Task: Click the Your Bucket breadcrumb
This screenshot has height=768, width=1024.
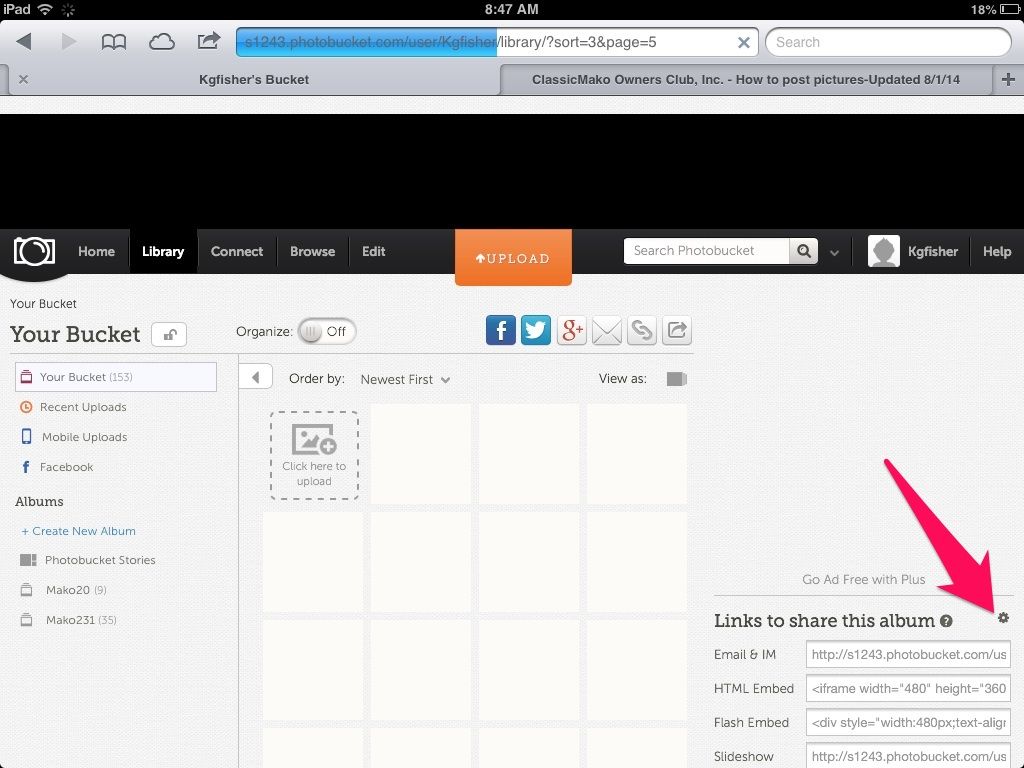Action: coord(43,304)
